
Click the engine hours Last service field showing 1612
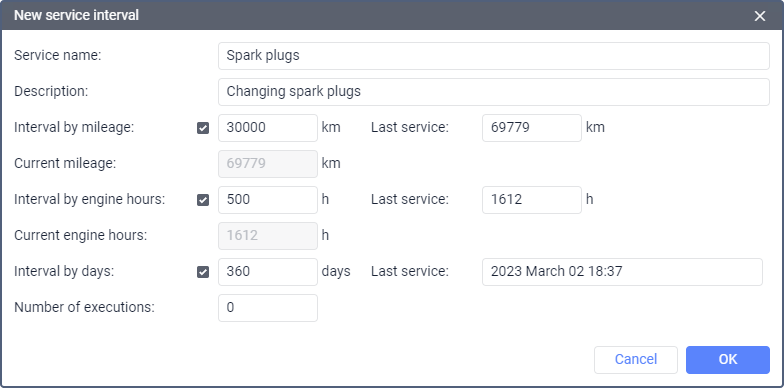click(532, 200)
